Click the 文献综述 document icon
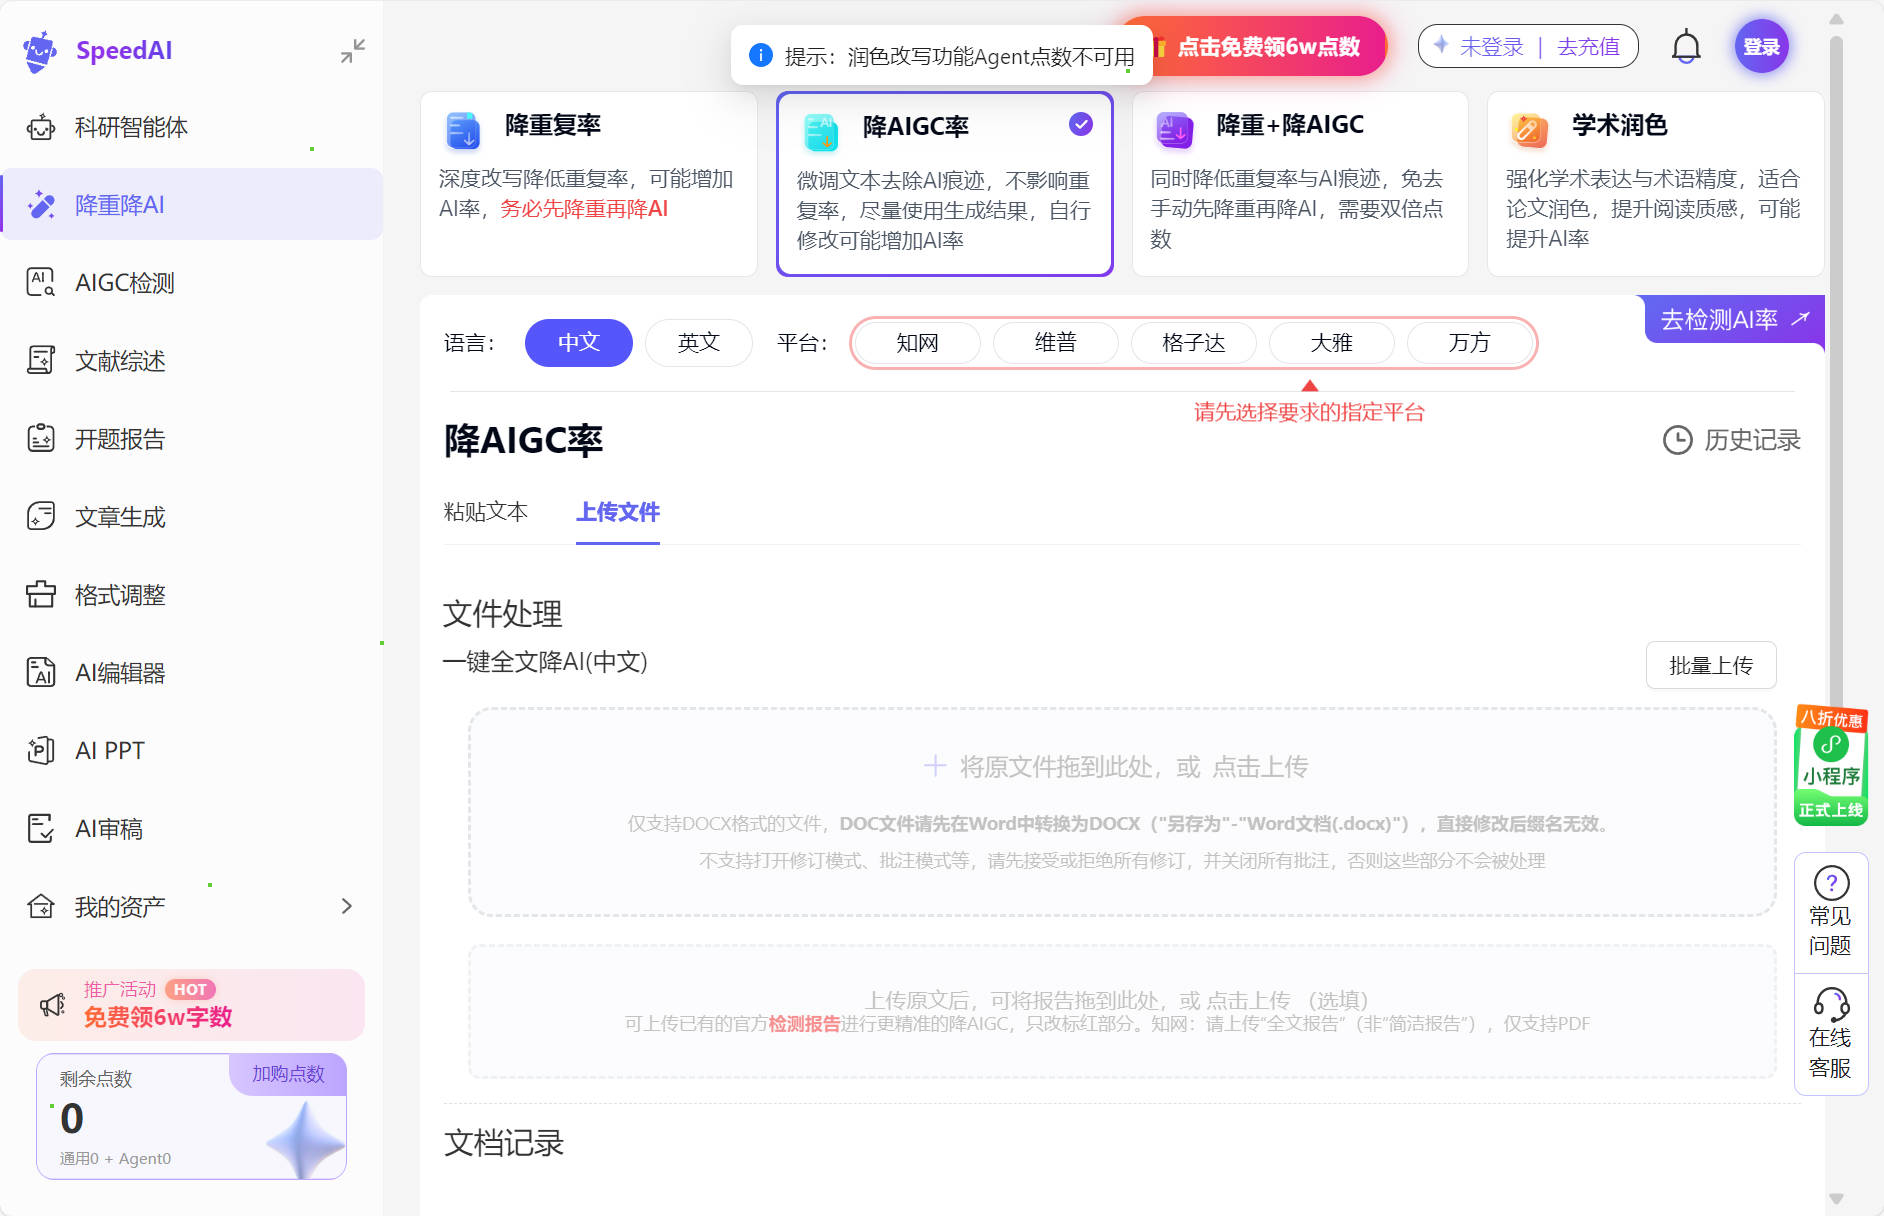The image size is (1884, 1216). pyautogui.click(x=41, y=361)
